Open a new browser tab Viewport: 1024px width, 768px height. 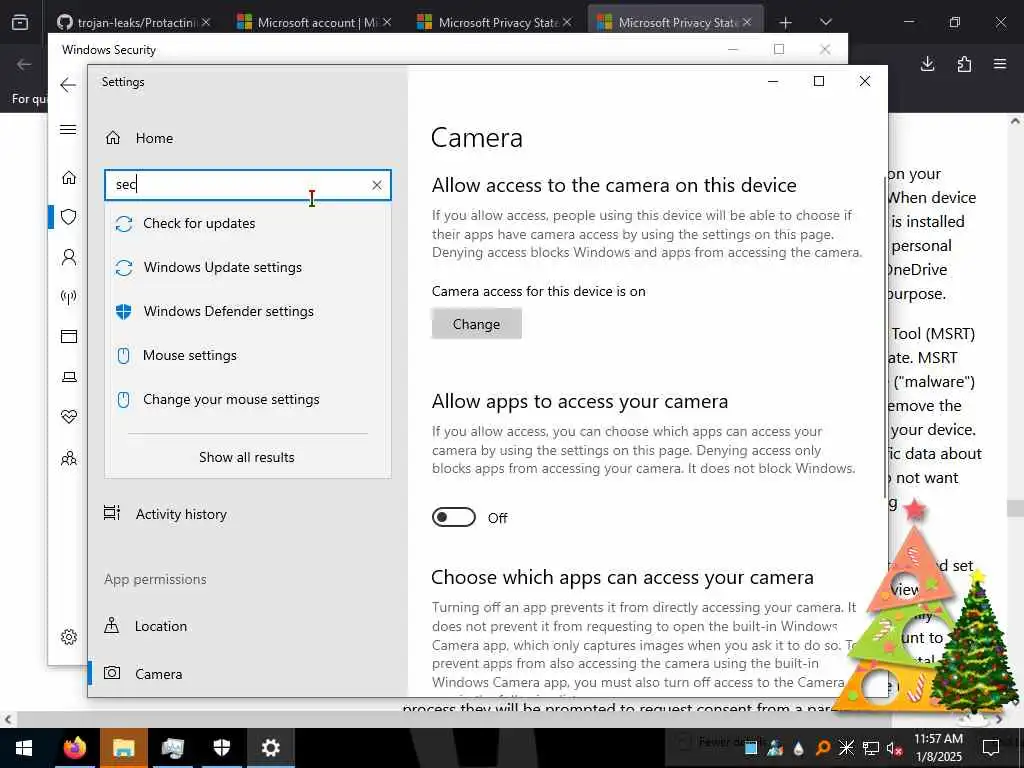[x=786, y=23]
